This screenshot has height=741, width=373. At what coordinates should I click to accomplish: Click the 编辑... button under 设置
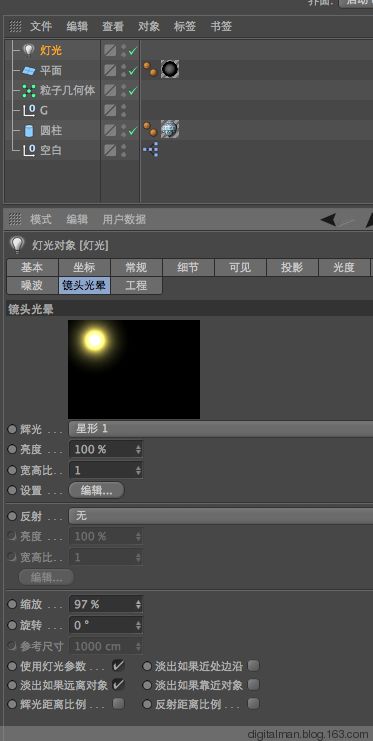coord(96,491)
